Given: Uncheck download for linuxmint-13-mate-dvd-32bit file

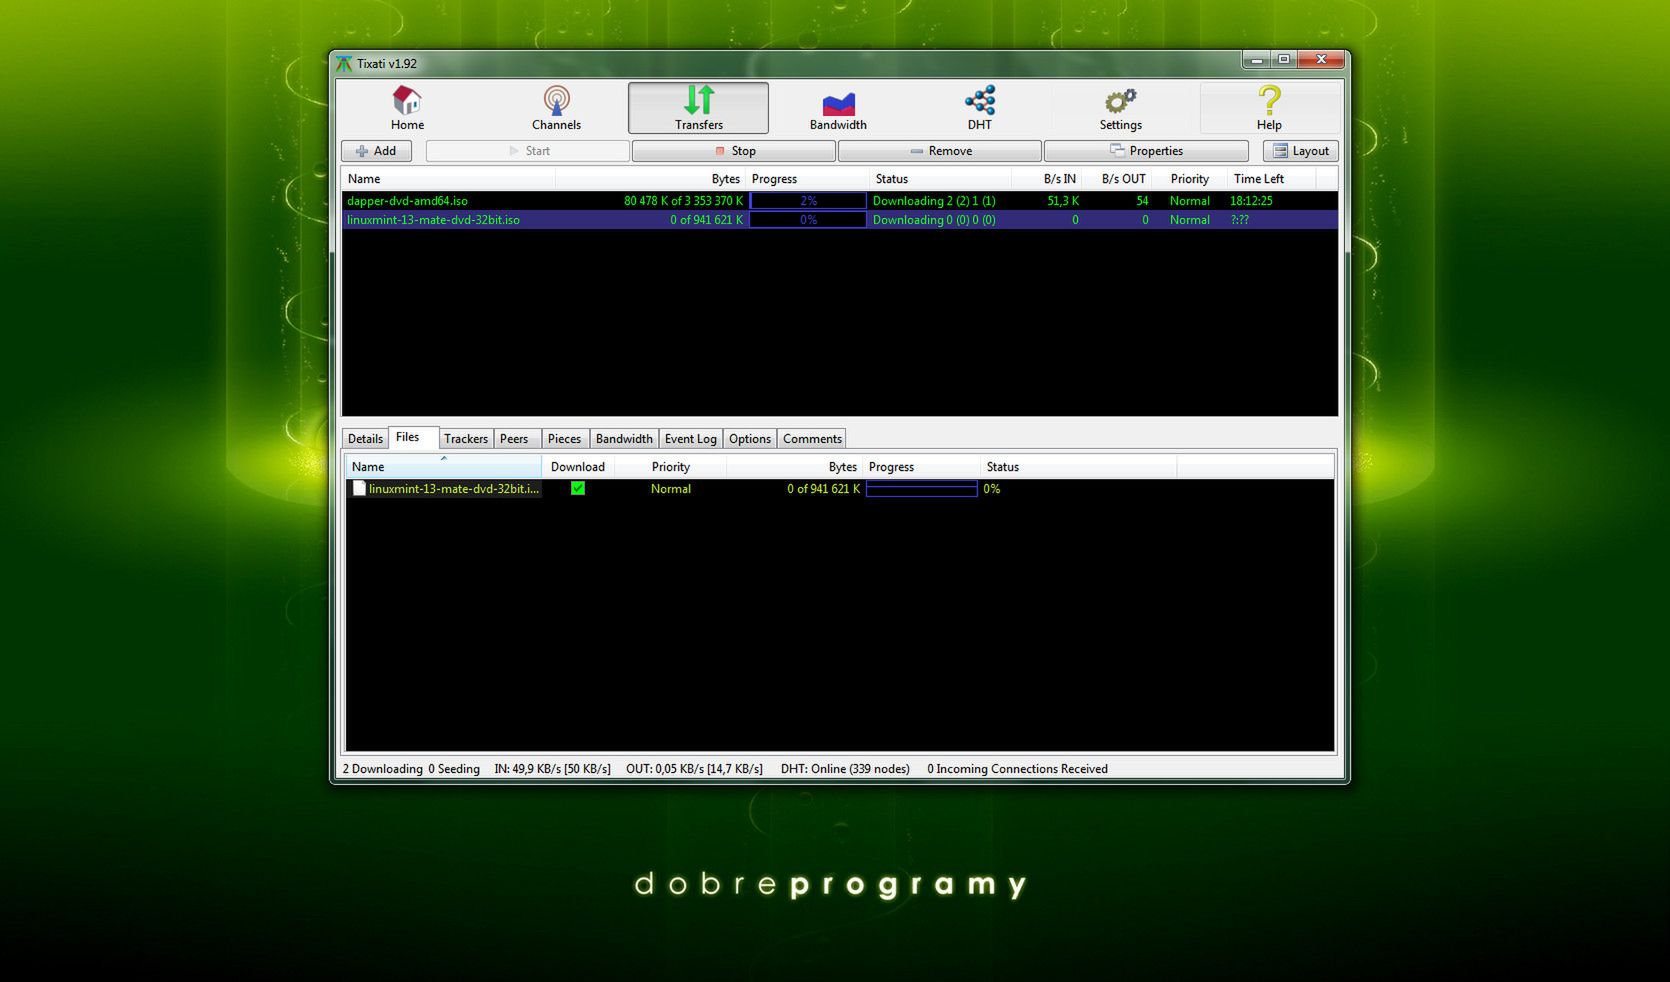Looking at the screenshot, I should pos(577,489).
